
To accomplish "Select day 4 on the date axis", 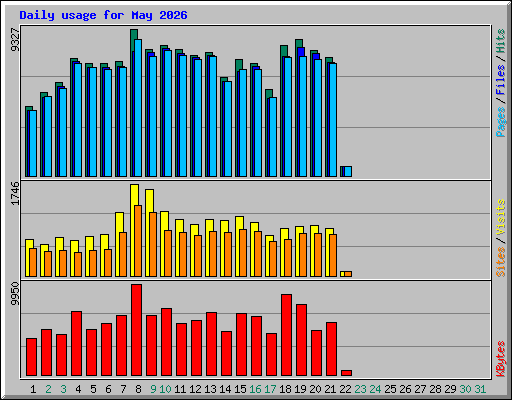I will (x=78, y=389).
